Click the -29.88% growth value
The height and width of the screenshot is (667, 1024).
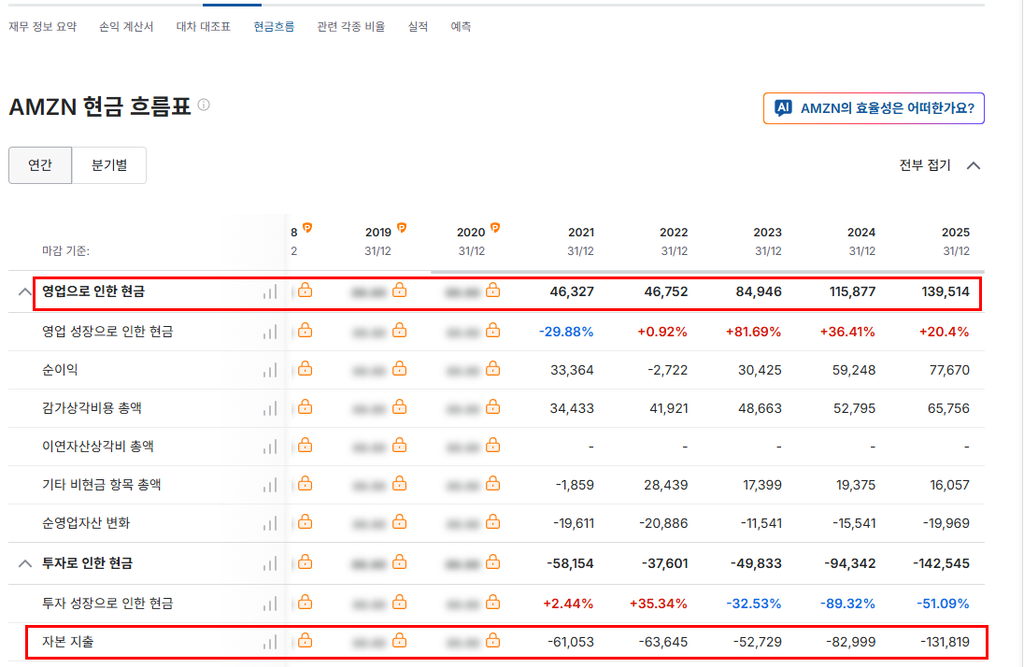tap(566, 332)
